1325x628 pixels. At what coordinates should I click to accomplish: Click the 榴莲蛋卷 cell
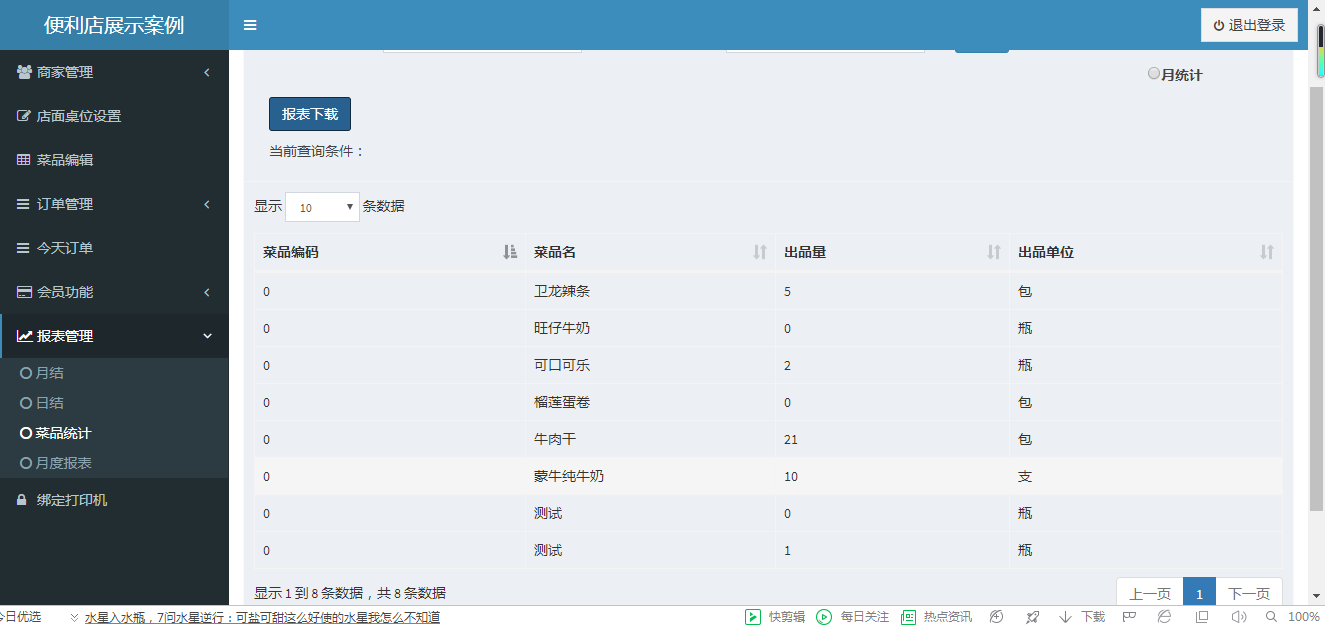tap(650, 402)
